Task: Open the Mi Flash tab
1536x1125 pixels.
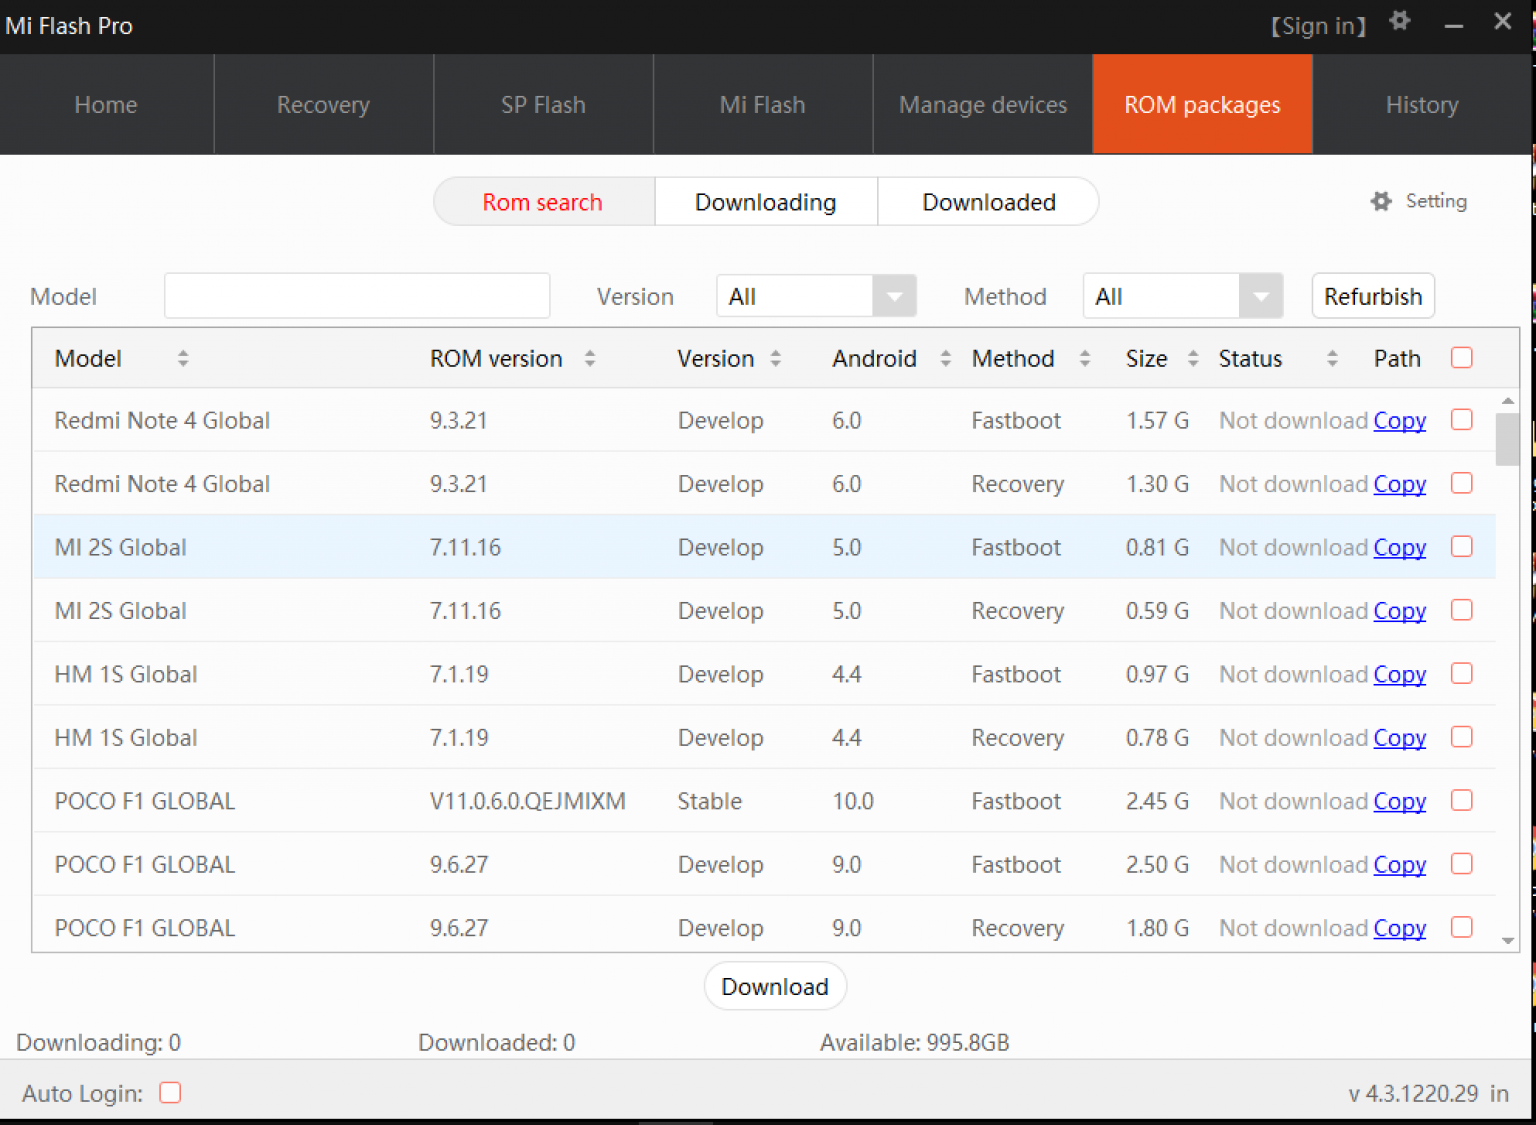Action: [763, 104]
